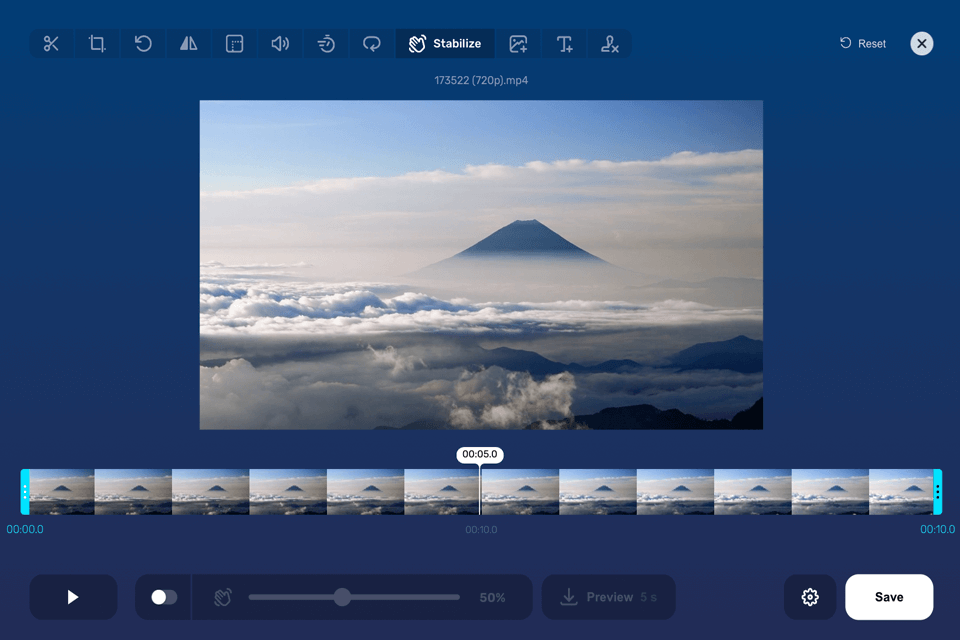960x640 pixels.
Task: Open the Volume tool
Action: click(x=280, y=43)
